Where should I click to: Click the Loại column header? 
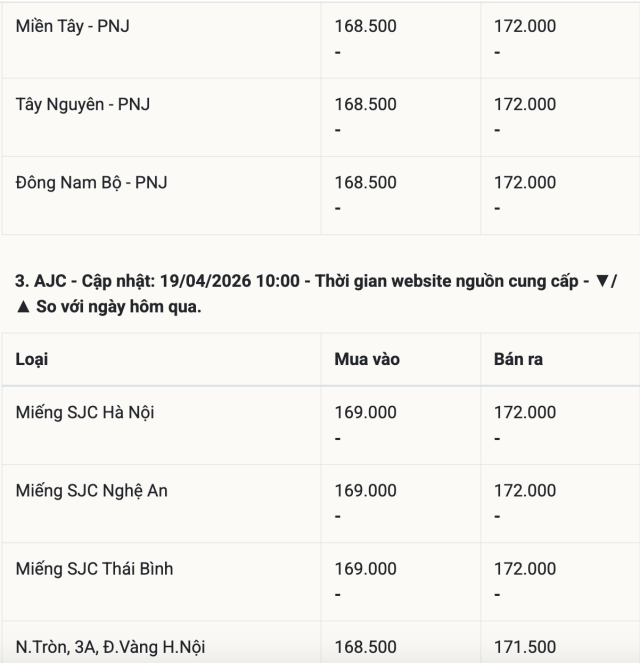pos(32,359)
